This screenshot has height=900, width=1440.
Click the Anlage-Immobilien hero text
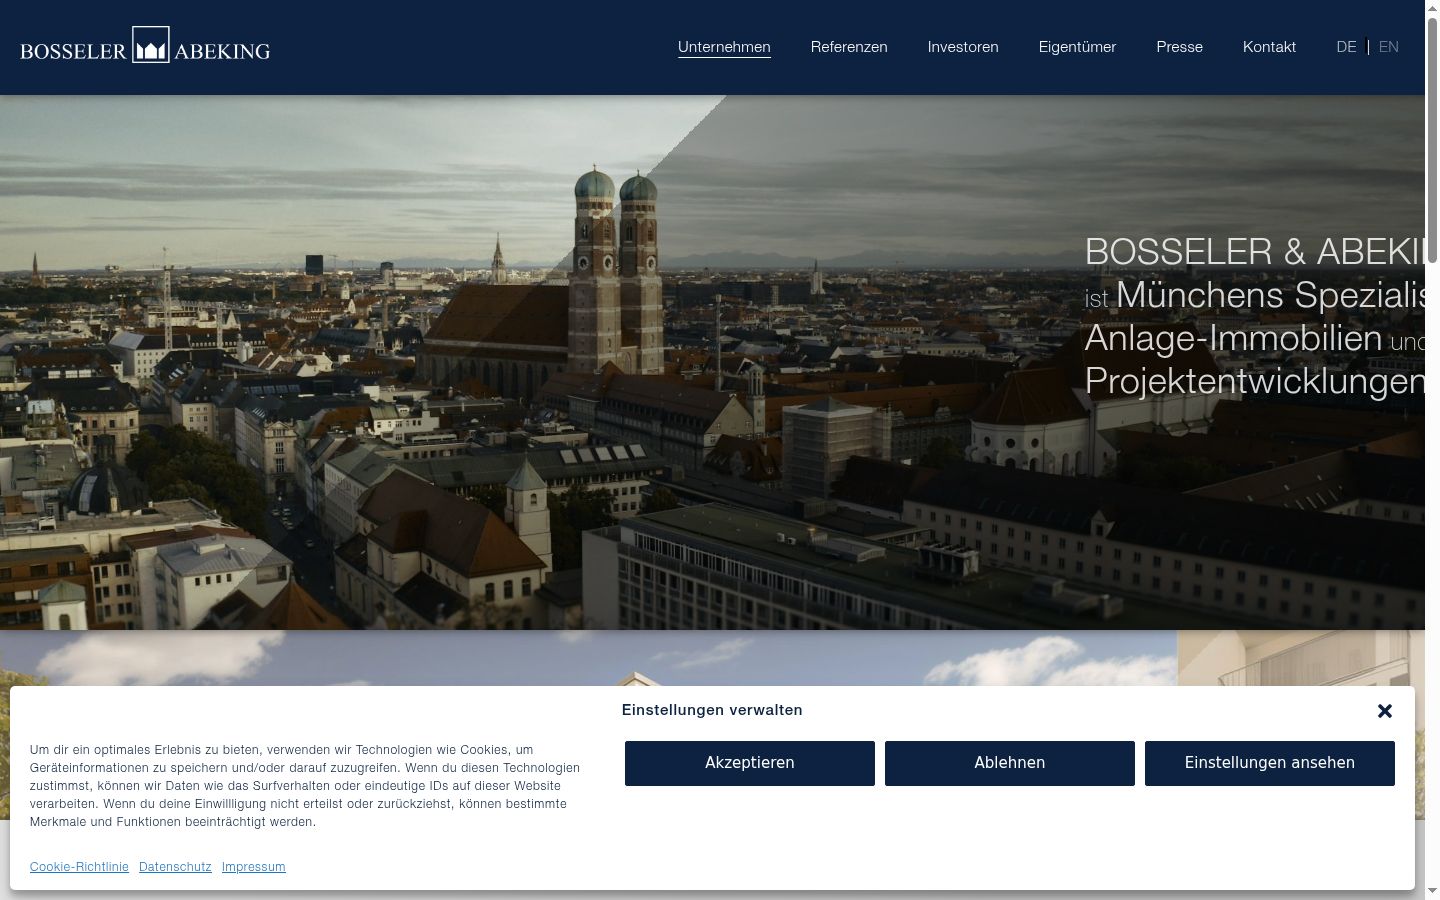click(1233, 338)
